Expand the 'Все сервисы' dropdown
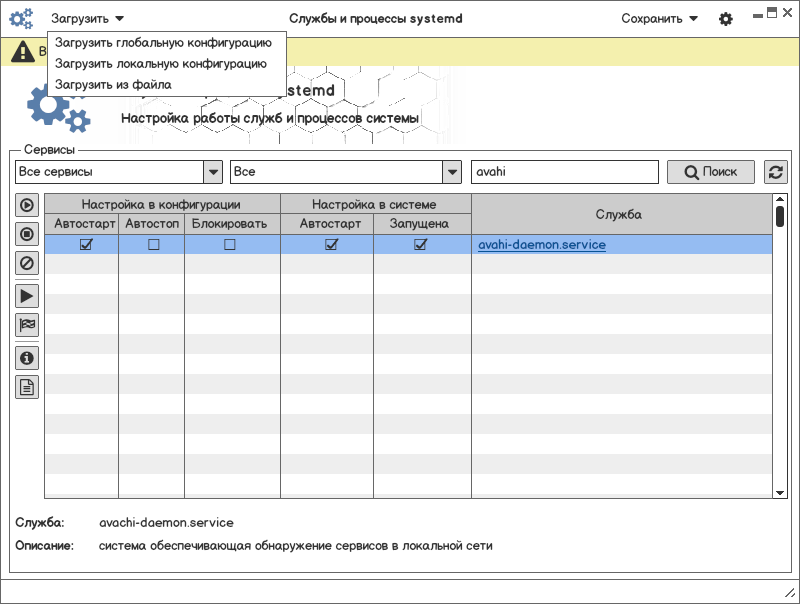 (213, 172)
